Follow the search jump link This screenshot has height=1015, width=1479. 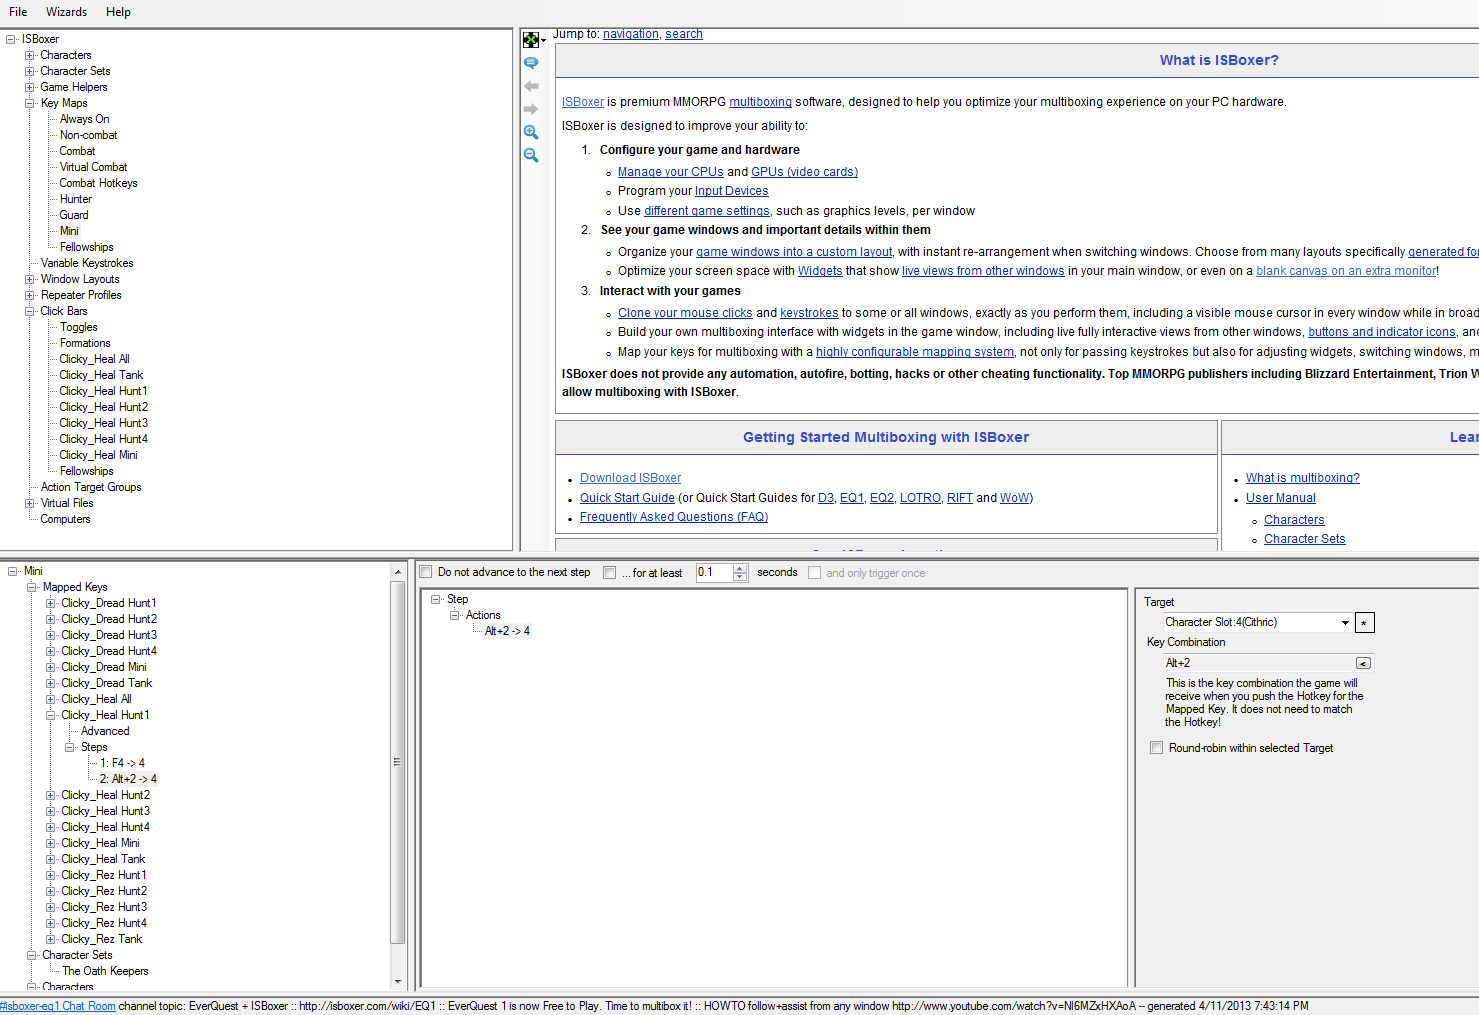point(684,34)
